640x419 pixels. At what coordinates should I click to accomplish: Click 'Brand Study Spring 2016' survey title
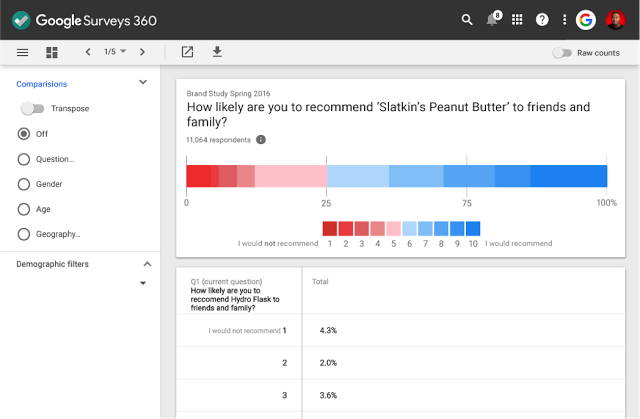pyautogui.click(x=228, y=93)
